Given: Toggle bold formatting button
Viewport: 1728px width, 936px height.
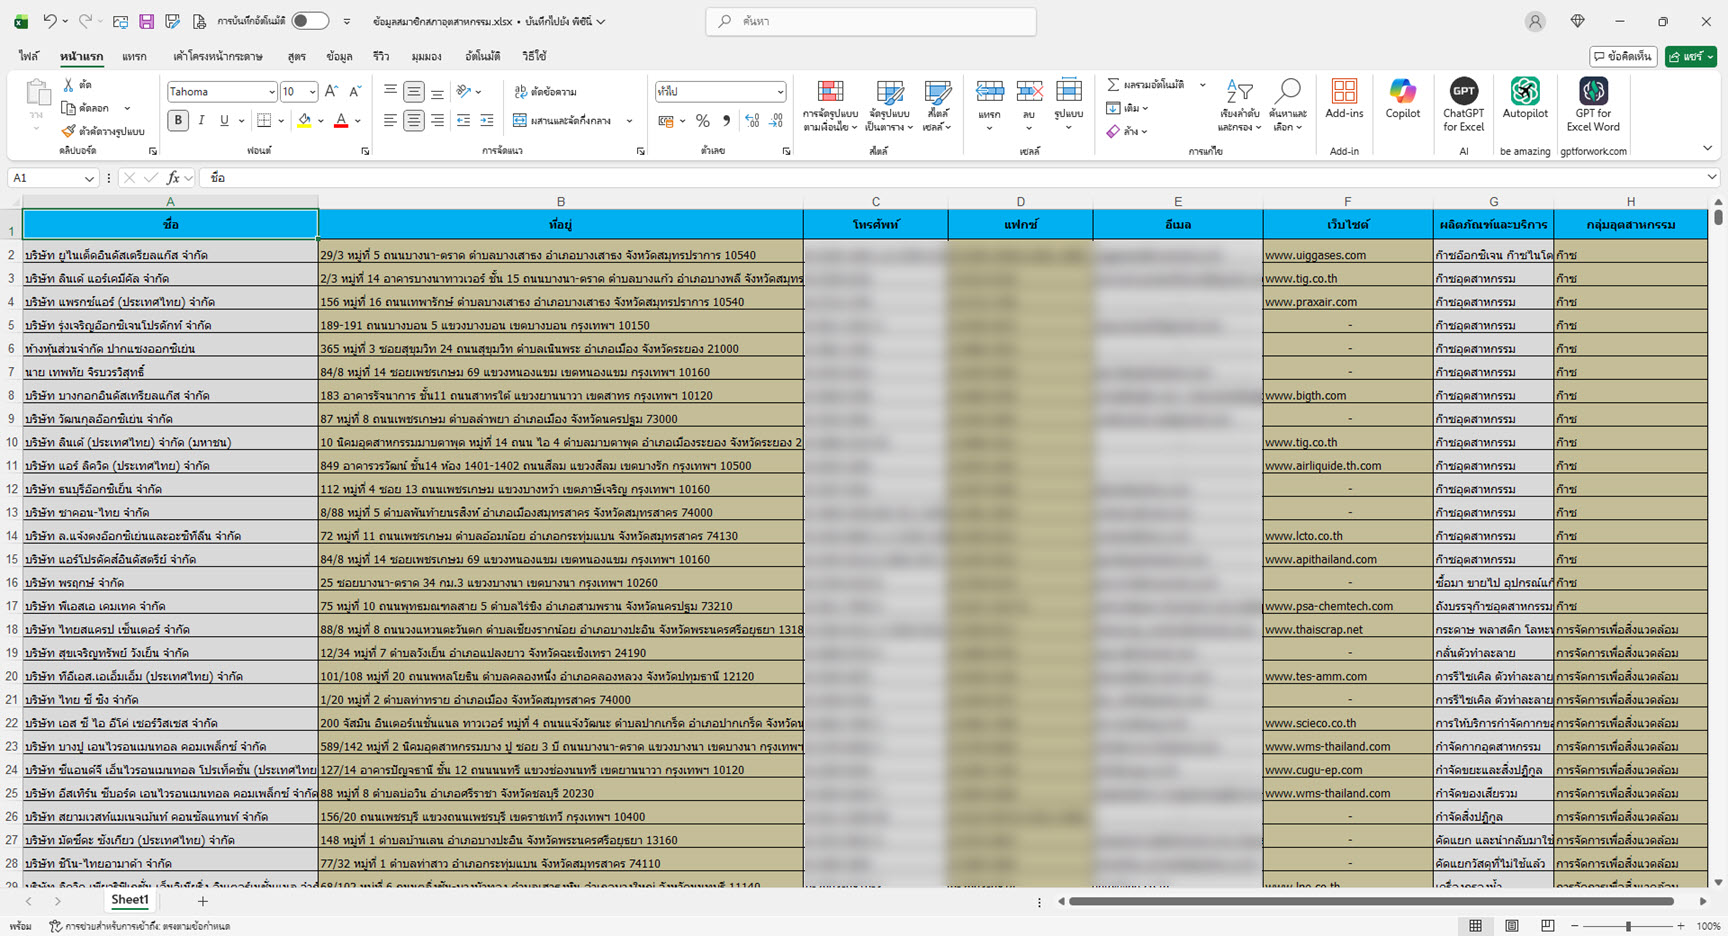Looking at the screenshot, I should coord(178,121).
